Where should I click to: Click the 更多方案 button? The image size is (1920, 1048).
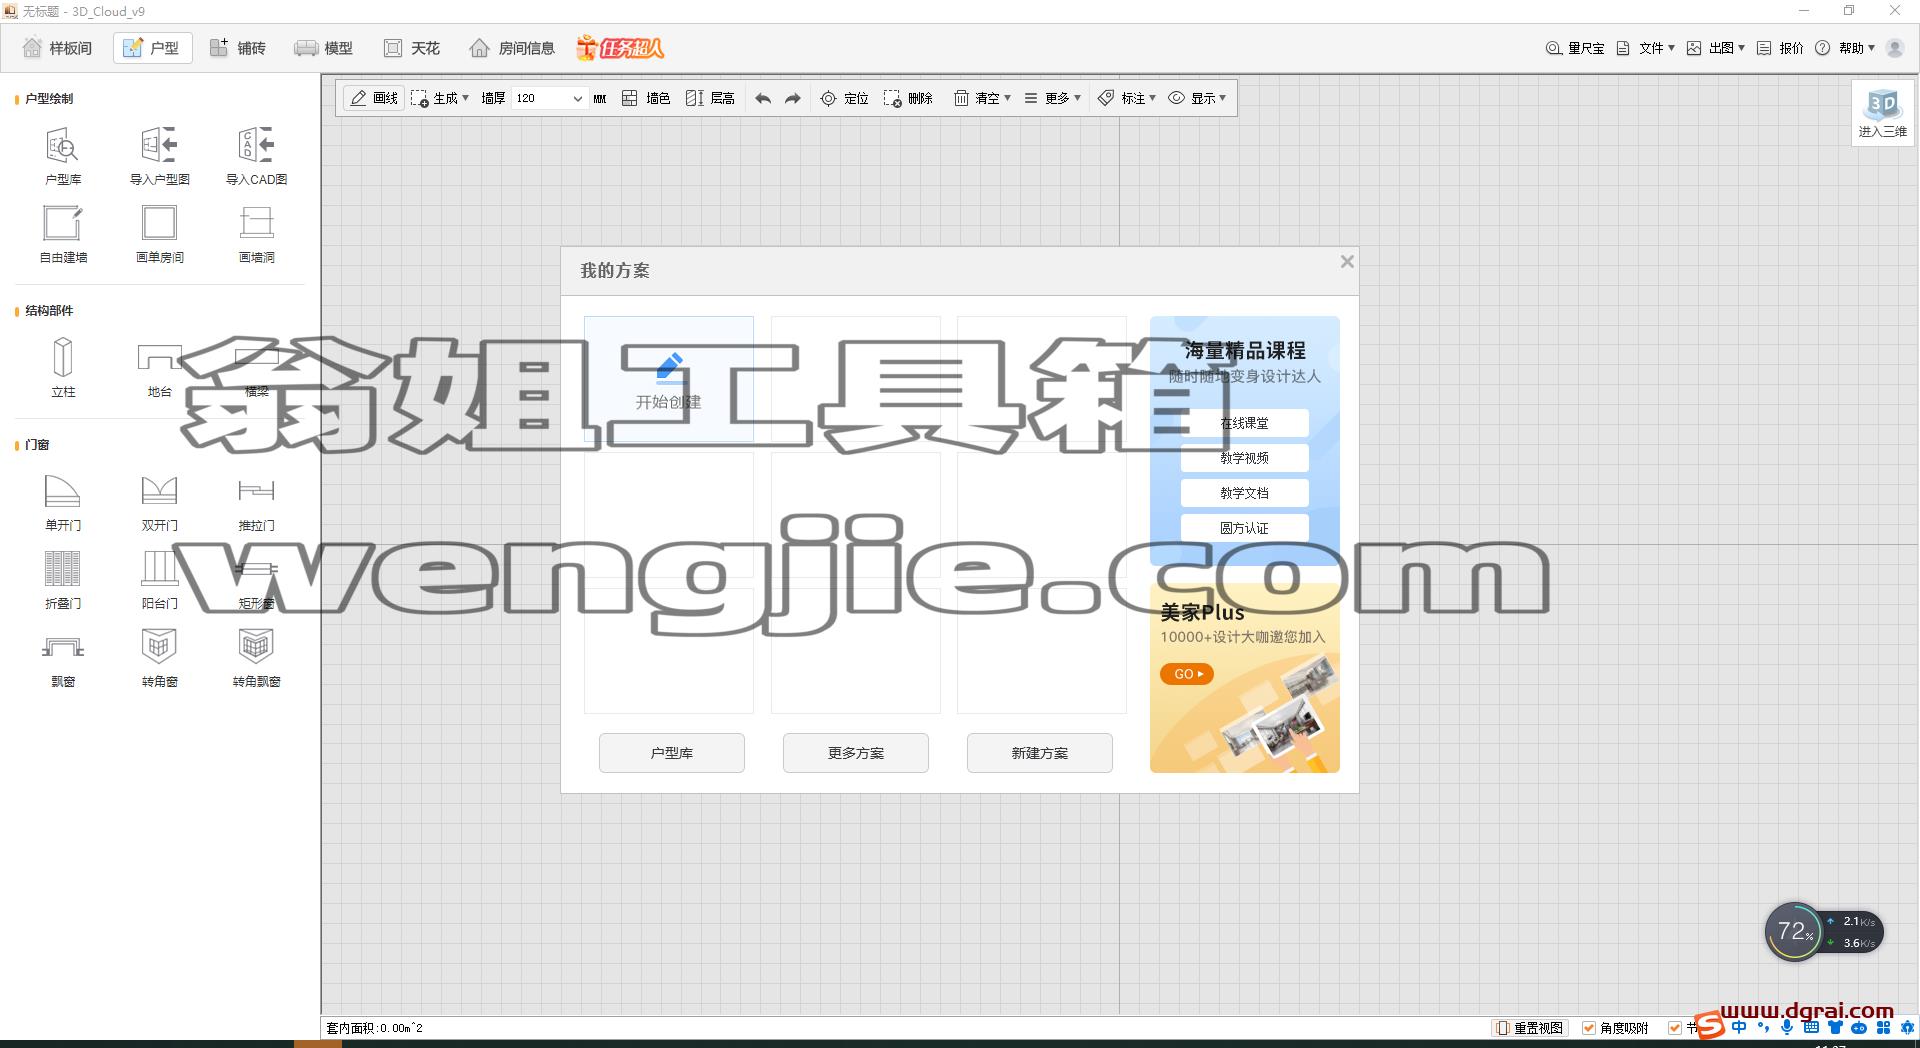tap(855, 753)
